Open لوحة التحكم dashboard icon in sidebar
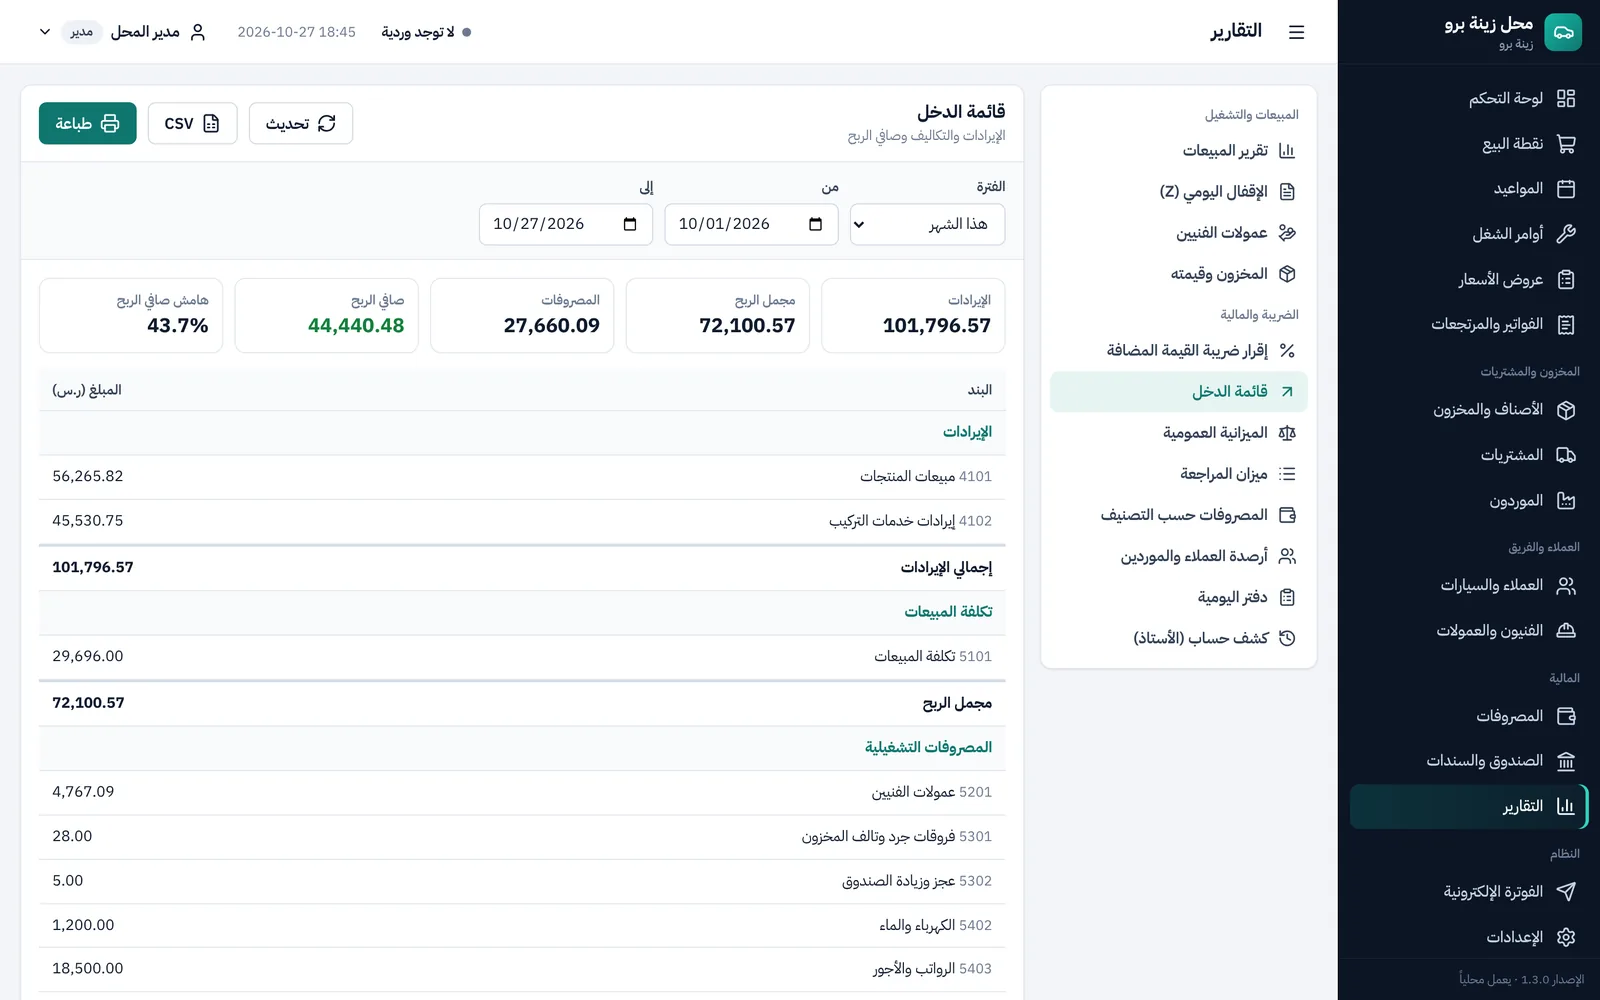 point(1566,98)
